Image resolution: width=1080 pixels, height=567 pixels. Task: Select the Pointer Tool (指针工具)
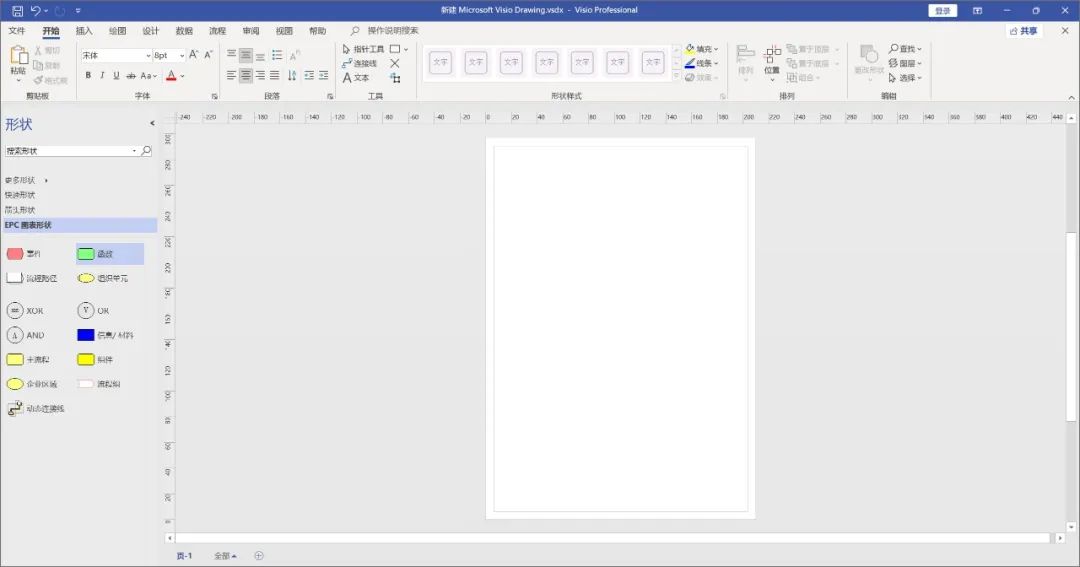(363, 49)
